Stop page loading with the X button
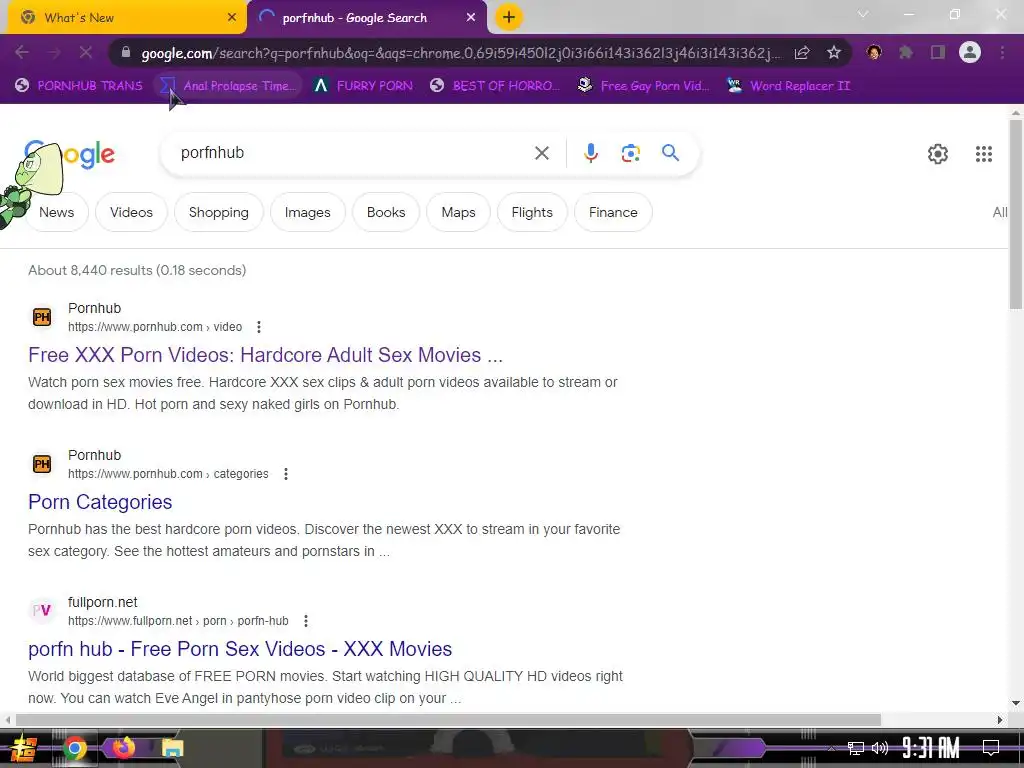The height and width of the screenshot is (768, 1024). click(86, 52)
